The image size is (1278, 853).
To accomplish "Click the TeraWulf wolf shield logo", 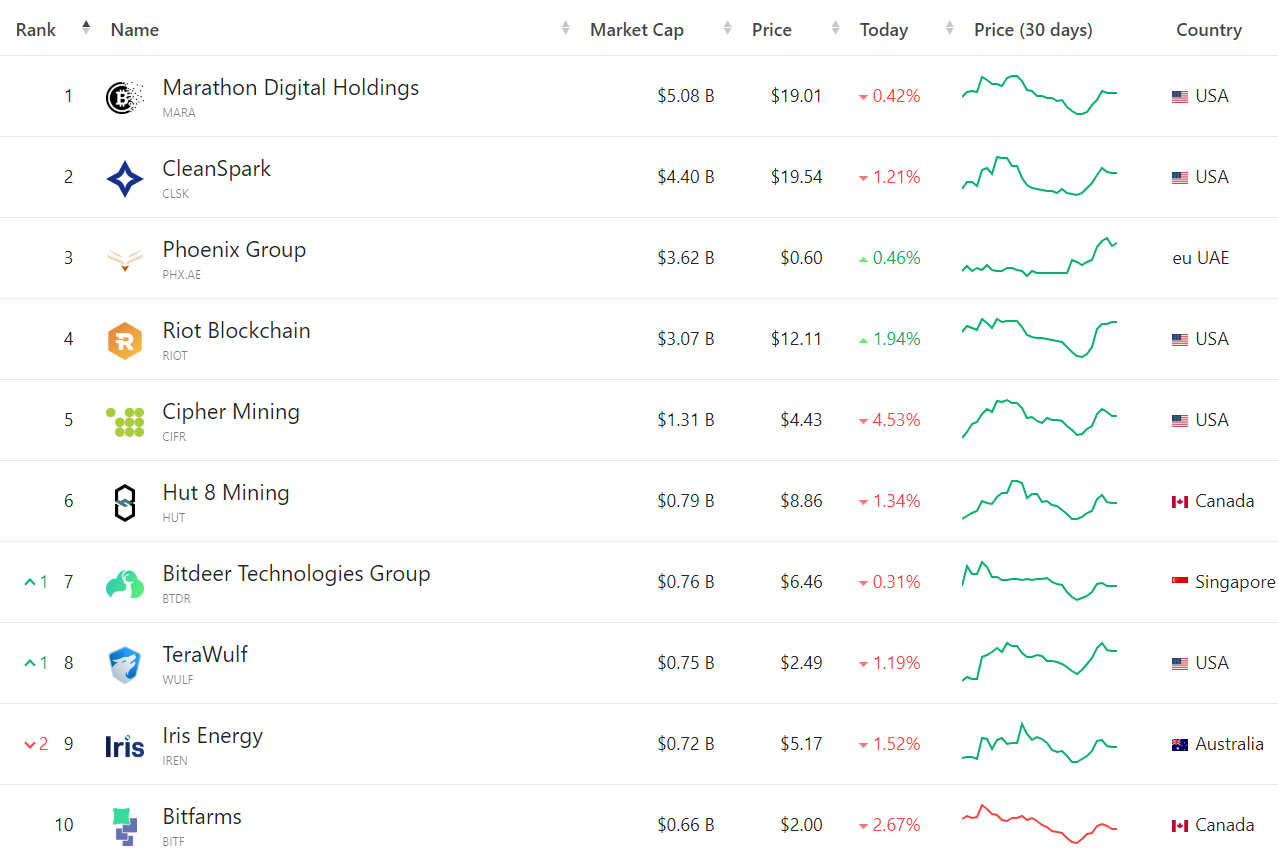I will 125,665.
